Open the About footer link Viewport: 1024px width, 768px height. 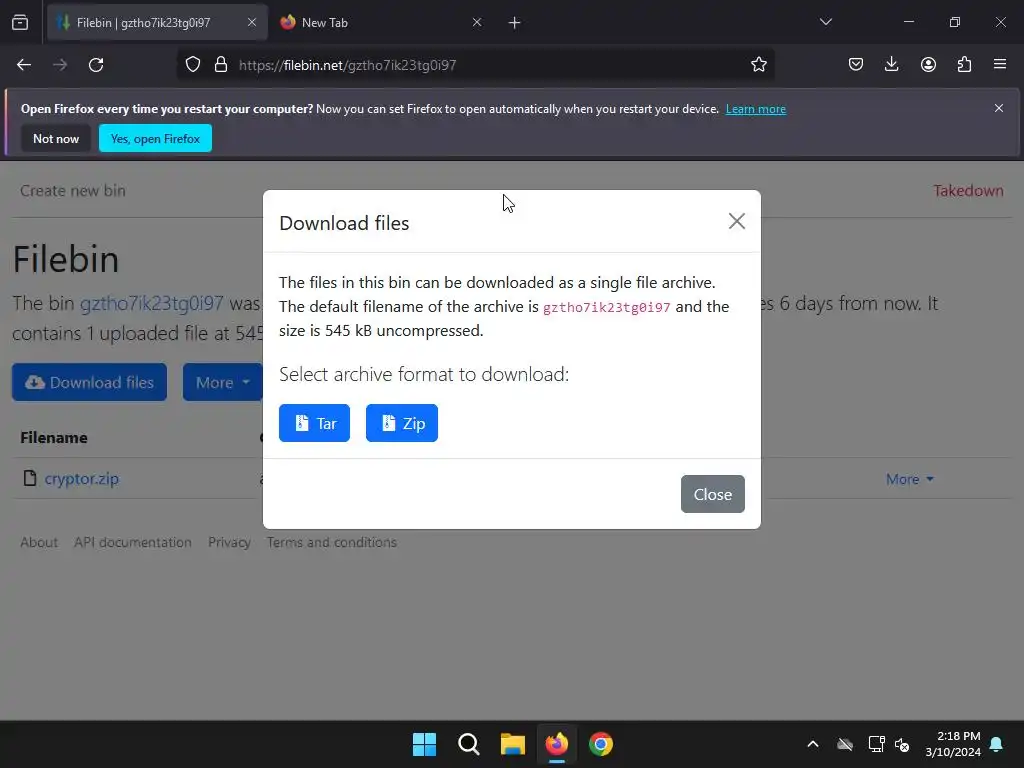[x=39, y=542]
